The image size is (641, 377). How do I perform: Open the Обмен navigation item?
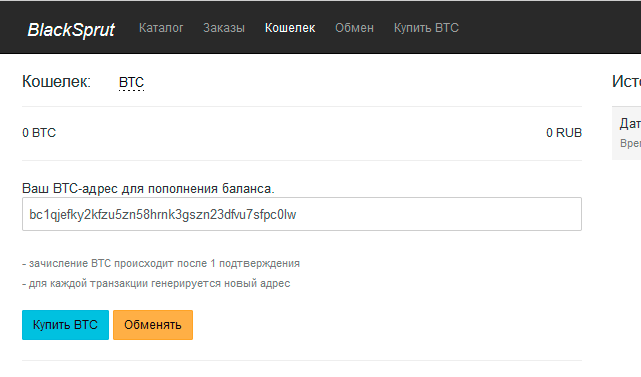click(354, 28)
